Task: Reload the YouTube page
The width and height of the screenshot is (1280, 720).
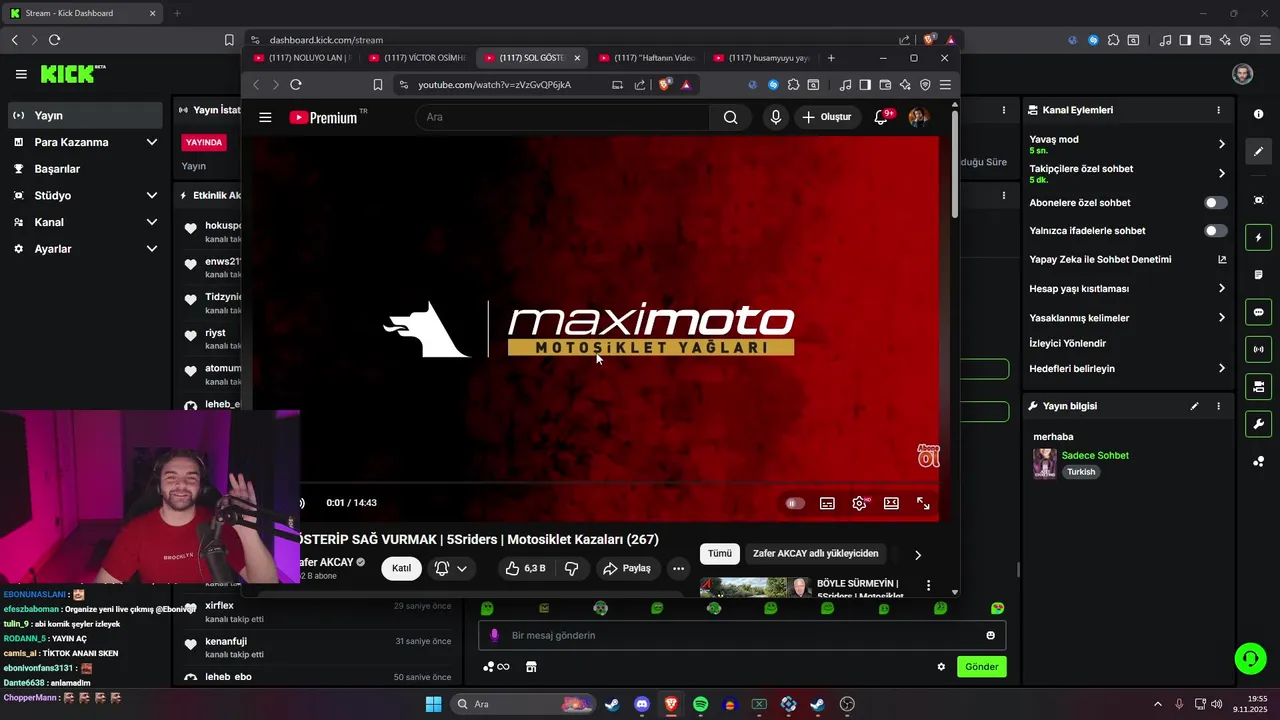Action: (296, 85)
